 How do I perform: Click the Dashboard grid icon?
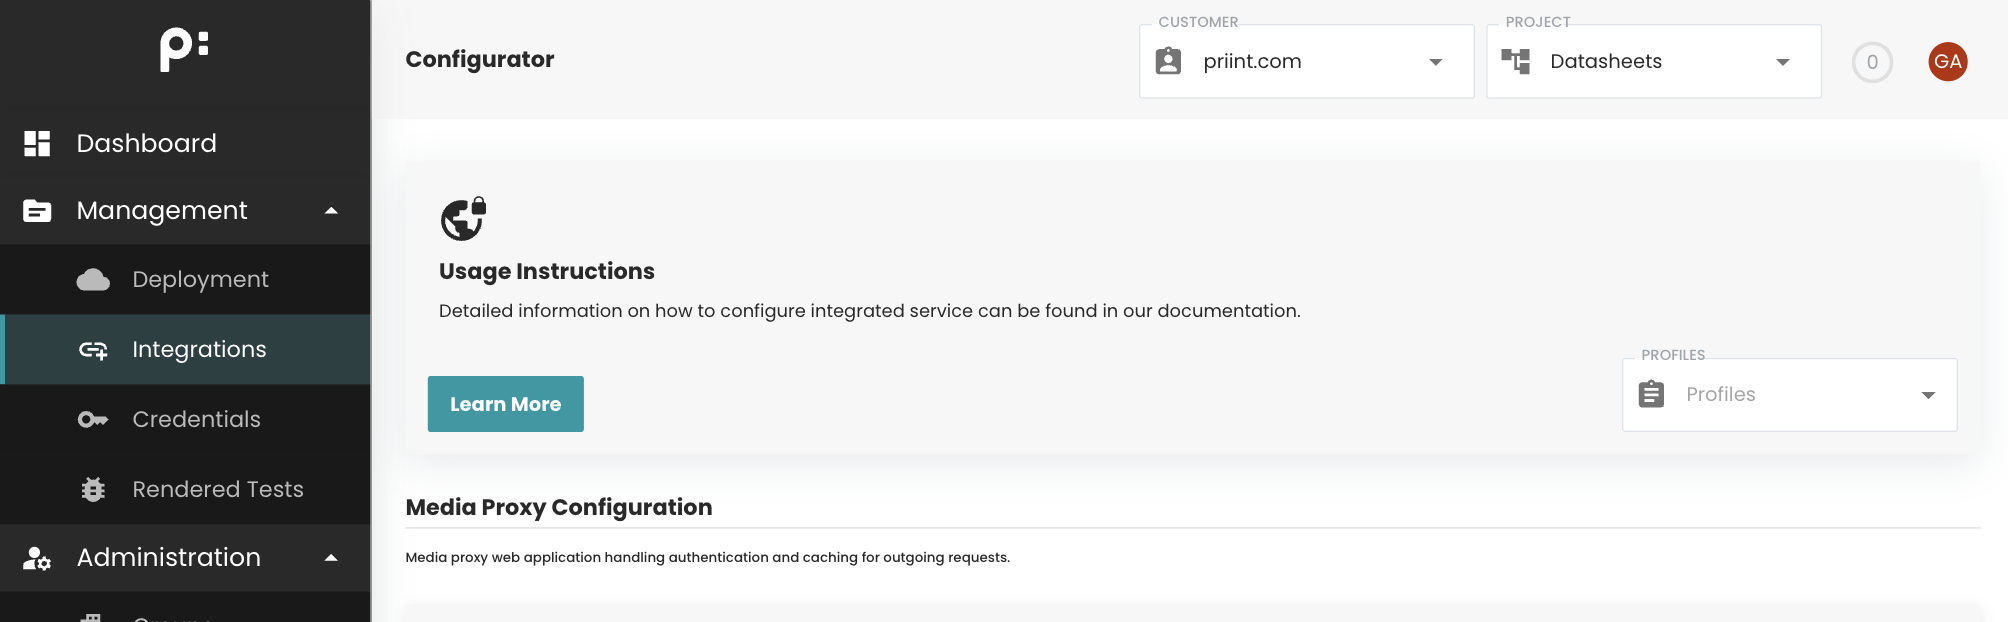pyautogui.click(x=37, y=143)
